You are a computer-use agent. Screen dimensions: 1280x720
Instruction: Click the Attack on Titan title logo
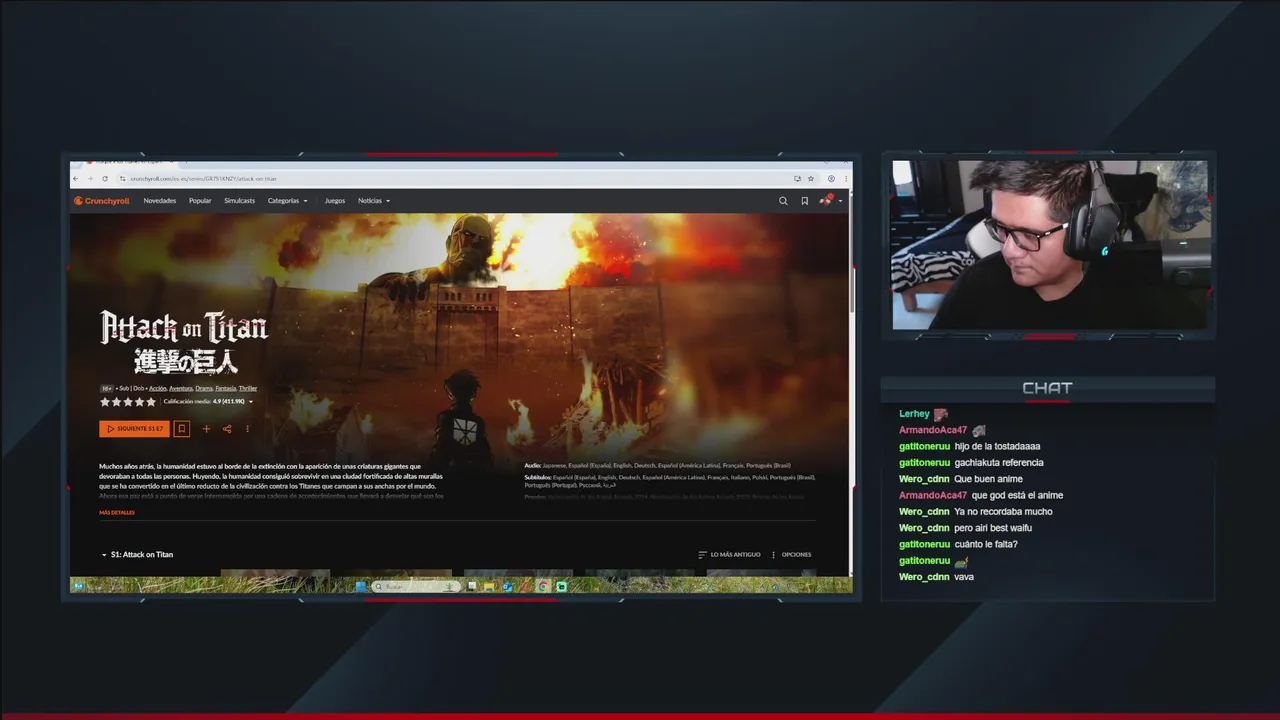[x=184, y=343]
